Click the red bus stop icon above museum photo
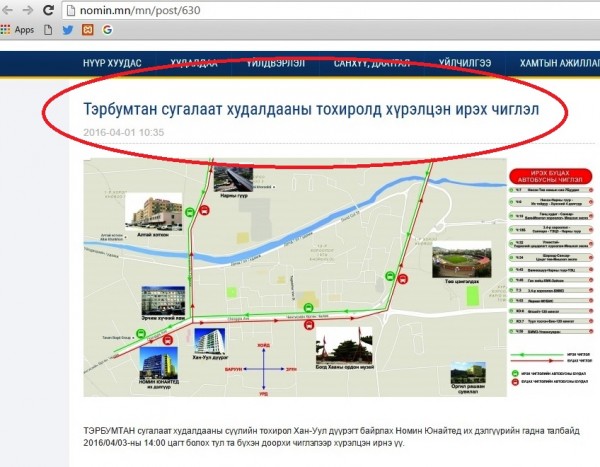 click(x=309, y=325)
